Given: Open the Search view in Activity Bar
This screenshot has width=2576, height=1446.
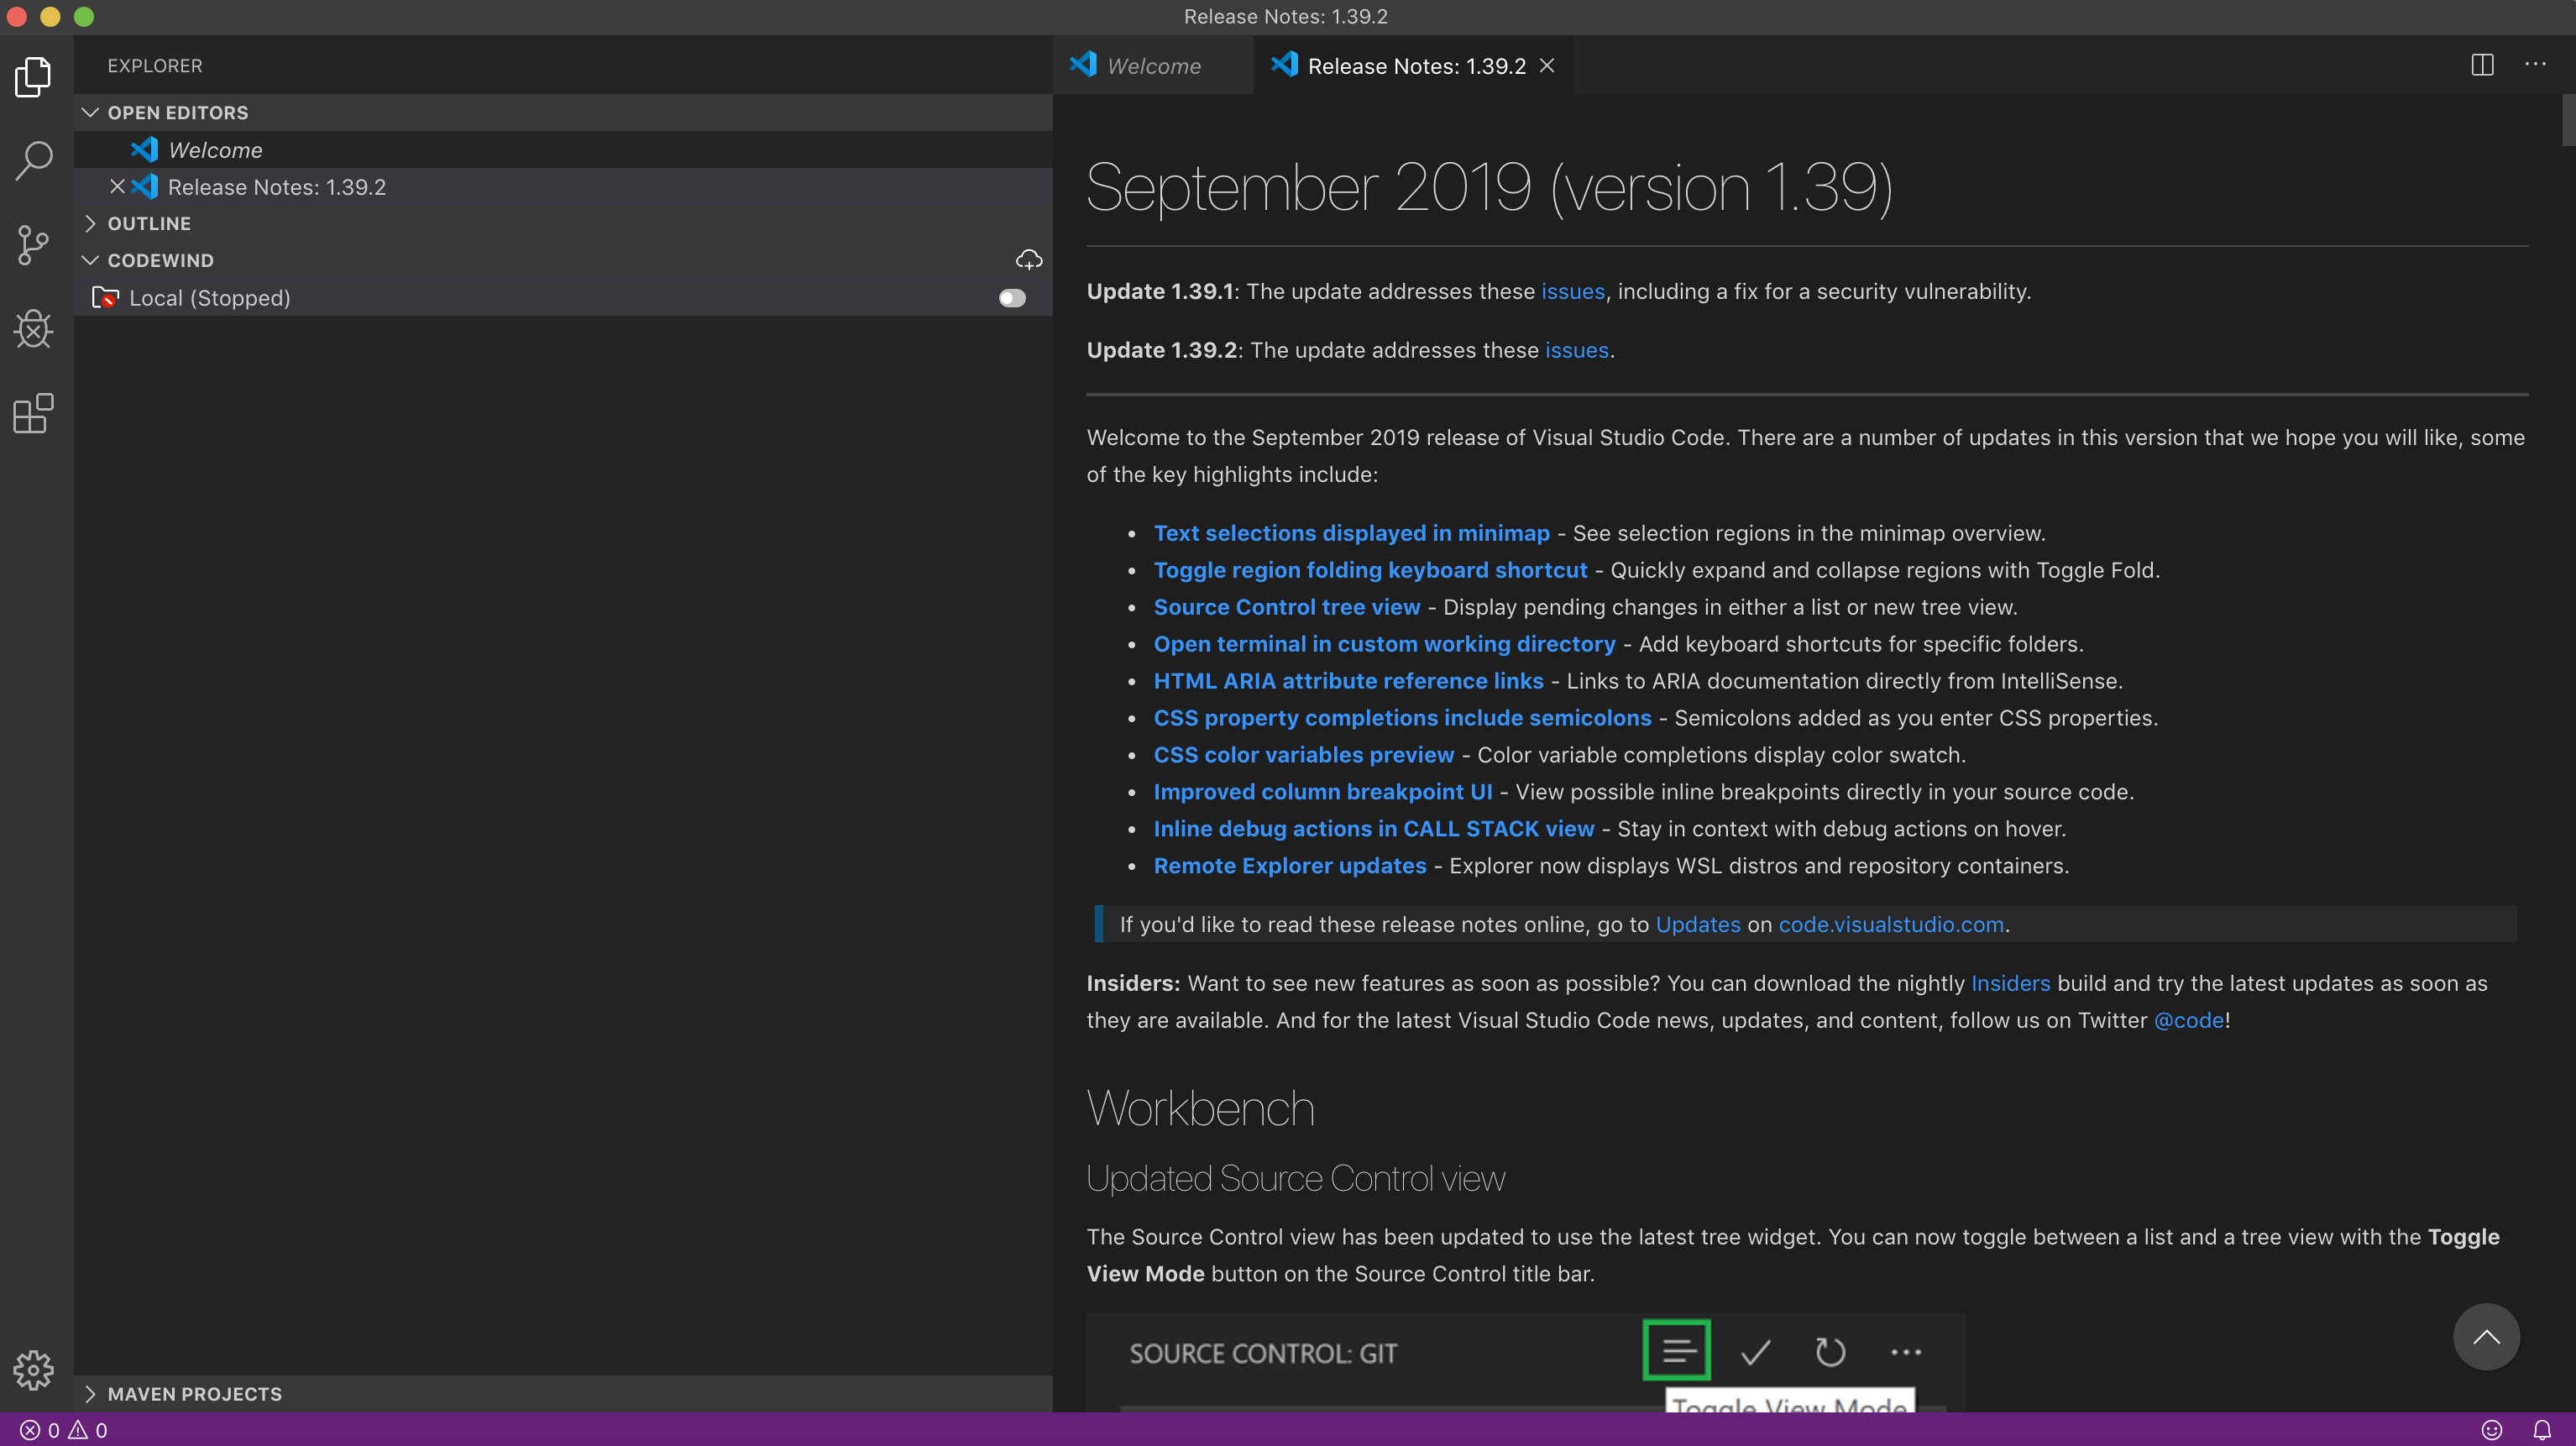Looking at the screenshot, I should click(x=33, y=159).
